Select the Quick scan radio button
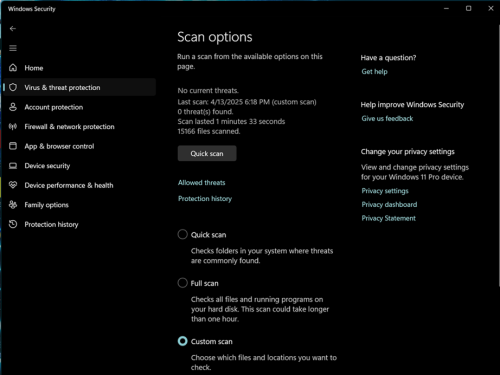This screenshot has width=500, height=375. [x=182, y=234]
